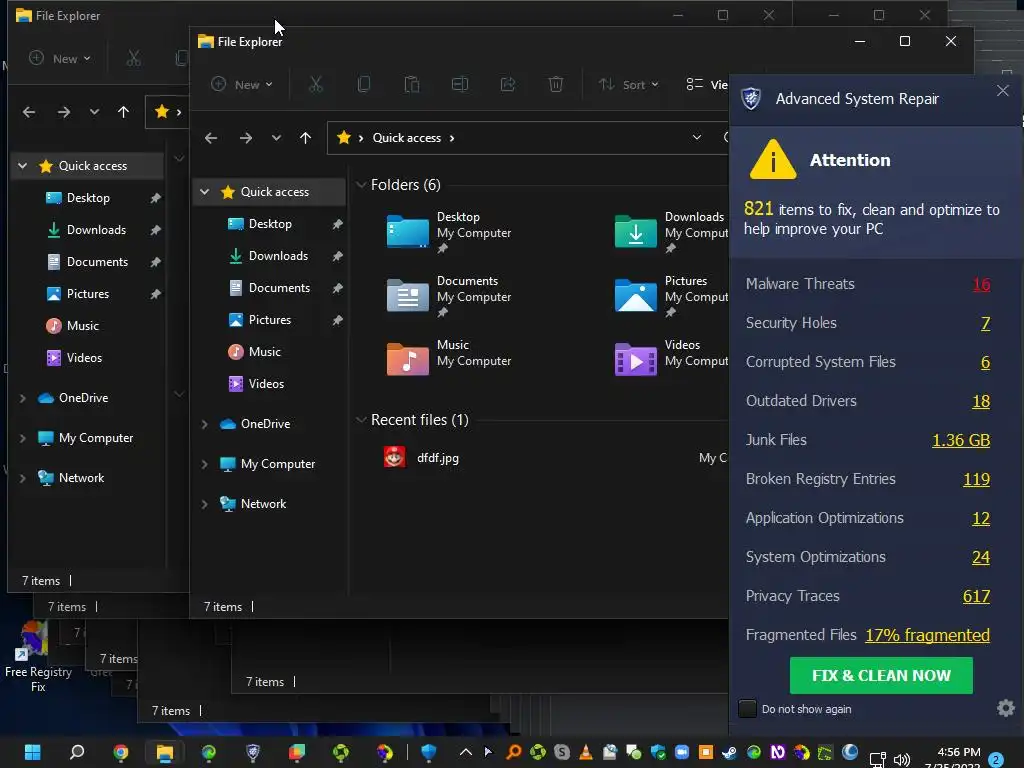Viewport: 1024px width, 768px height.
Task: Open recent locations chevron in front File Explorer
Action: [x=276, y=138]
